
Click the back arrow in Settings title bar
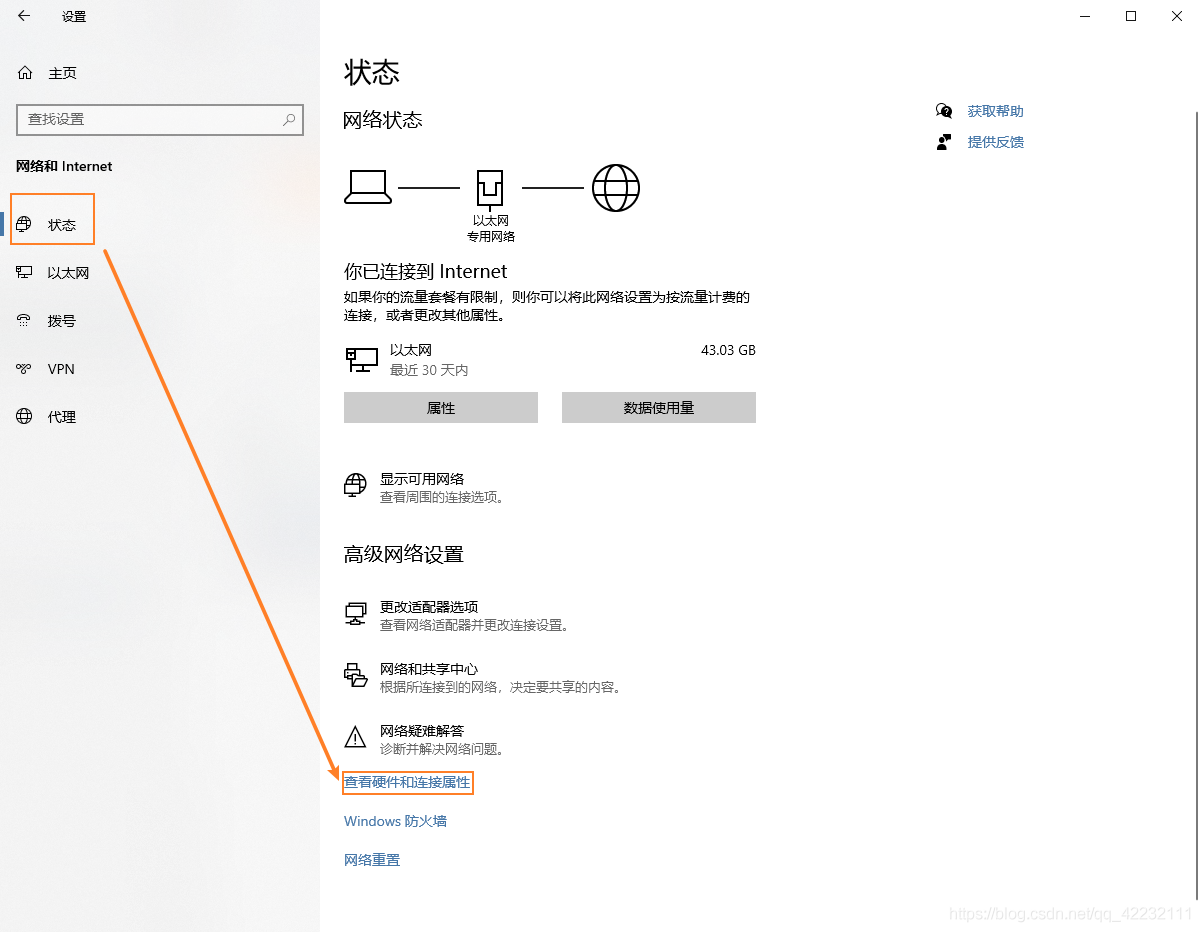24,16
